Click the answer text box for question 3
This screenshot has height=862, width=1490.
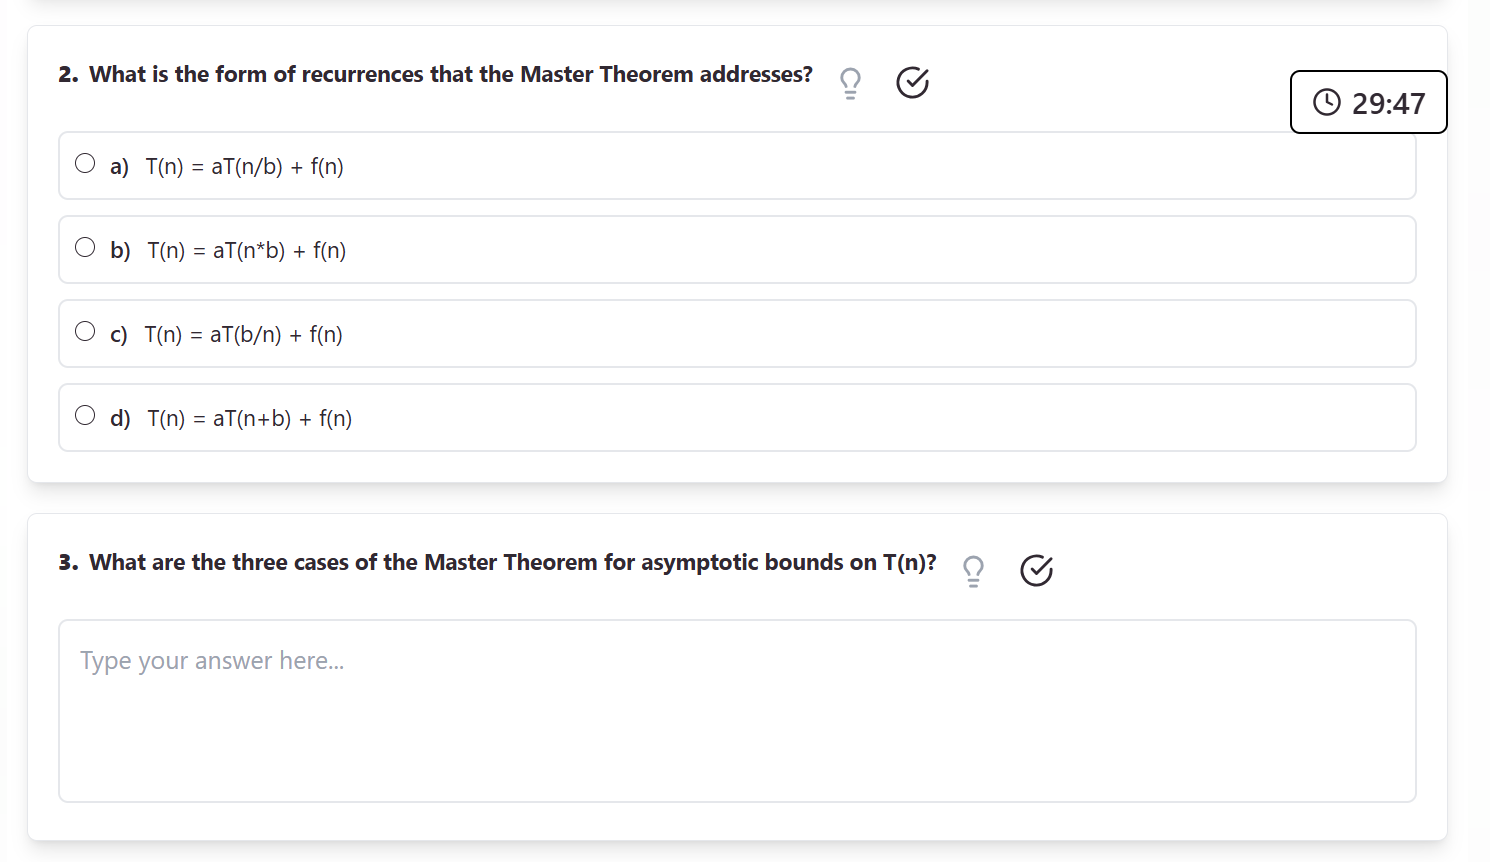[737, 710]
